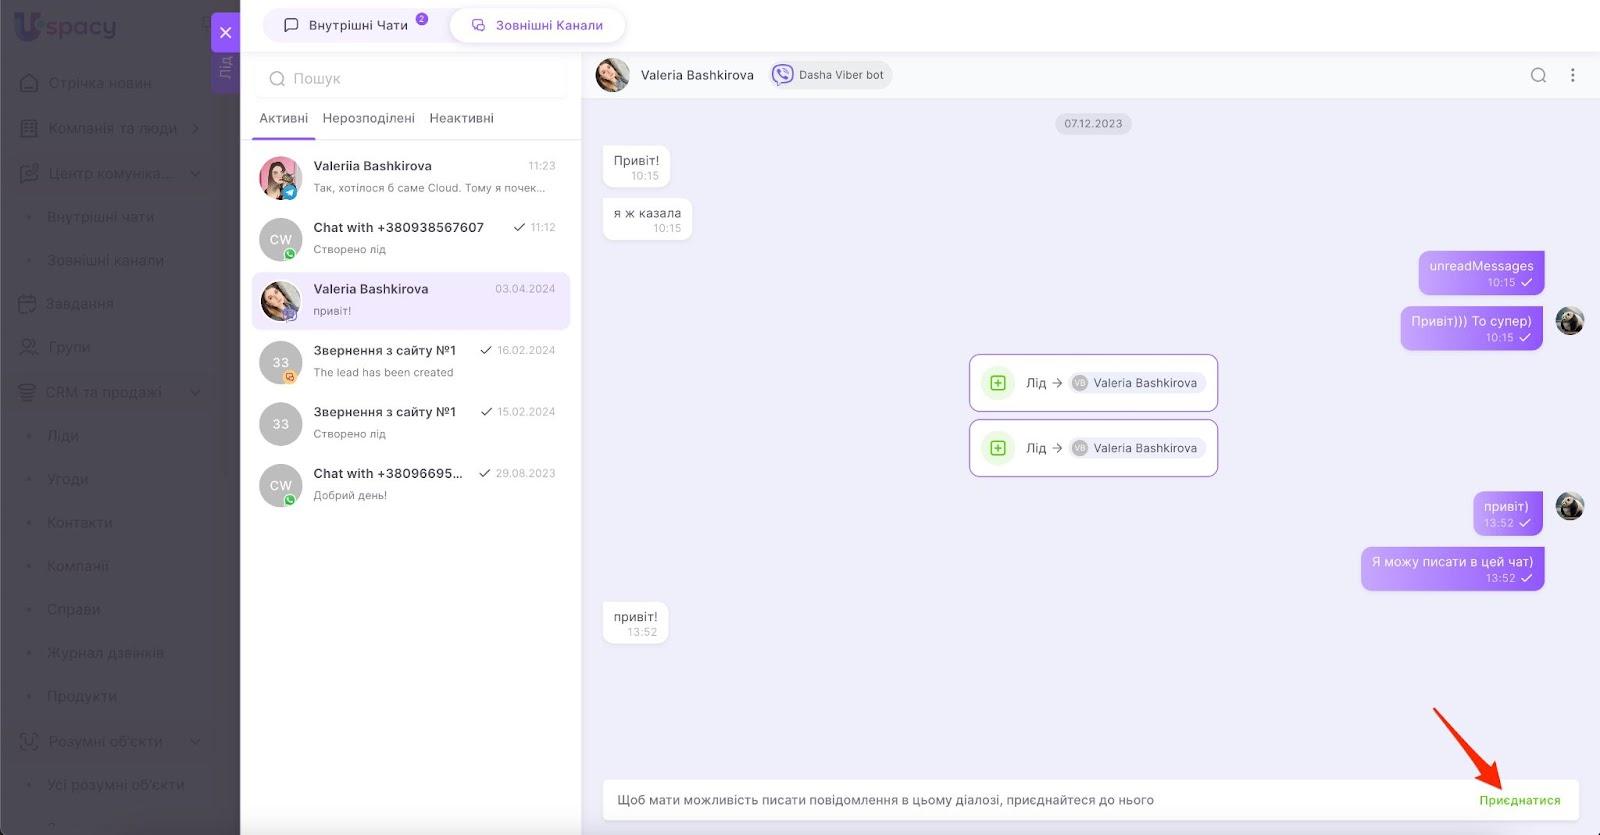Close the chat panel with the X button

[x=225, y=32]
